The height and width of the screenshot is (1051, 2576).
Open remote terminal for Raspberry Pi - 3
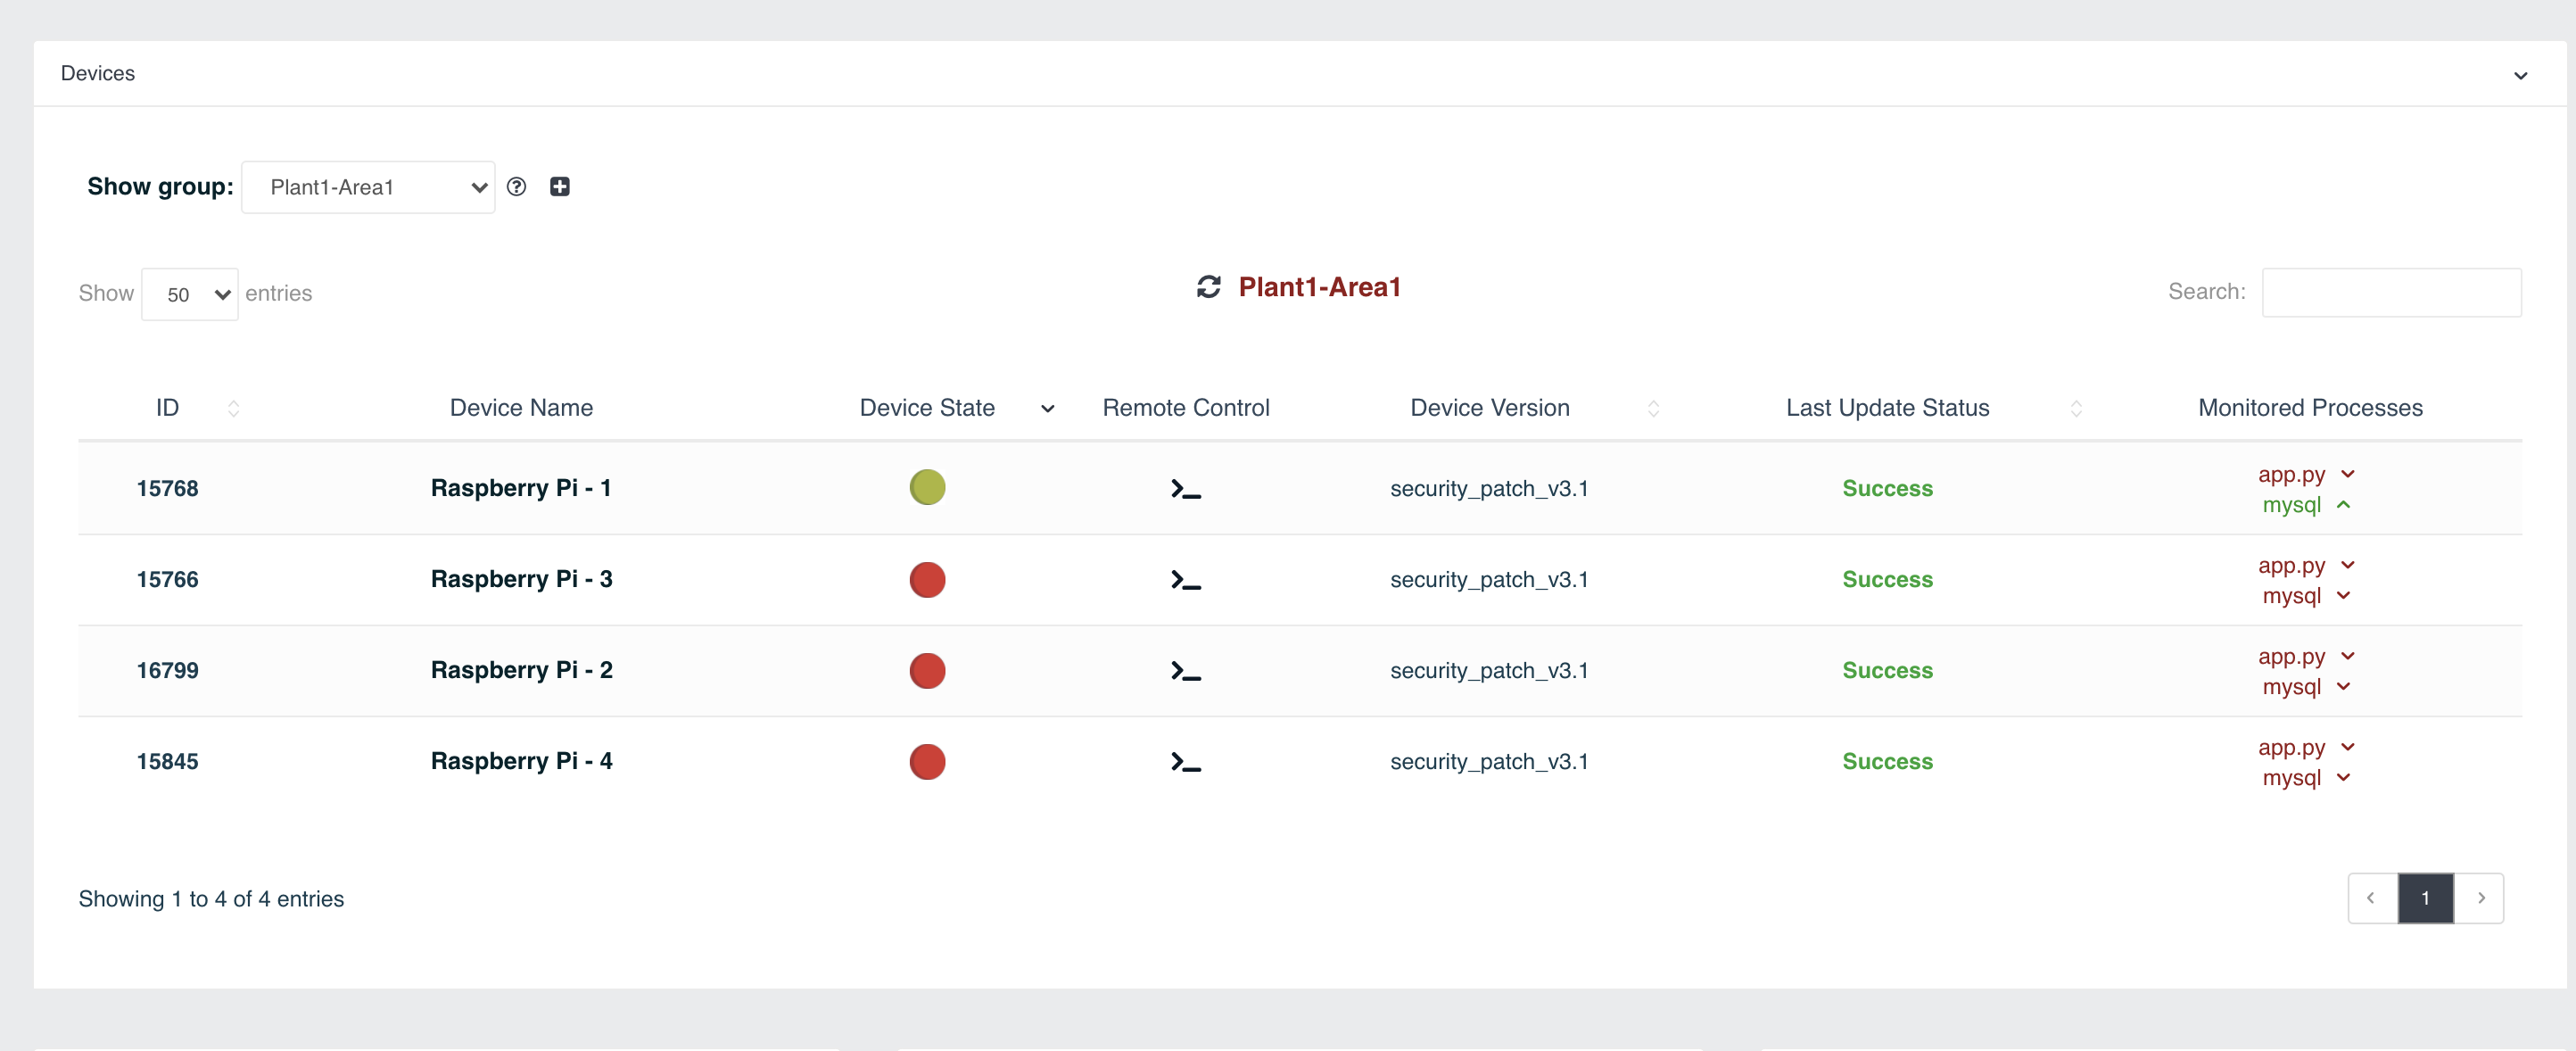[x=1185, y=580]
